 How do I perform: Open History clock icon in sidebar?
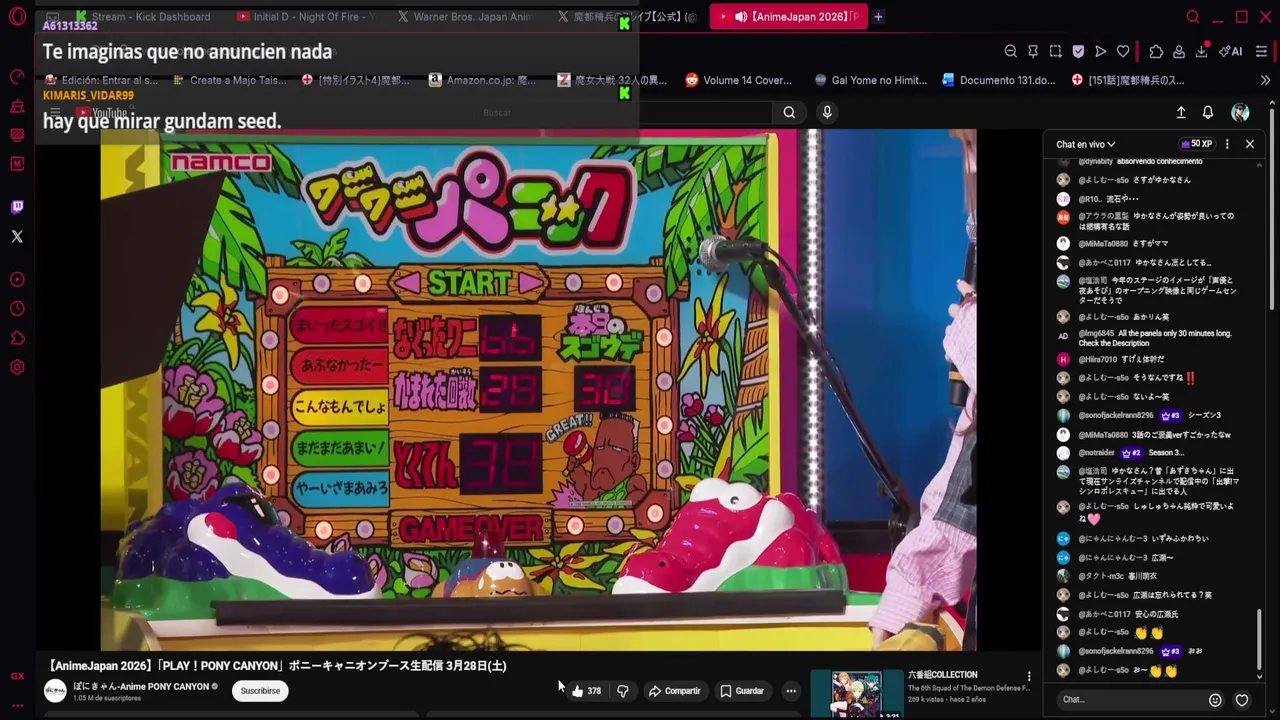point(17,309)
